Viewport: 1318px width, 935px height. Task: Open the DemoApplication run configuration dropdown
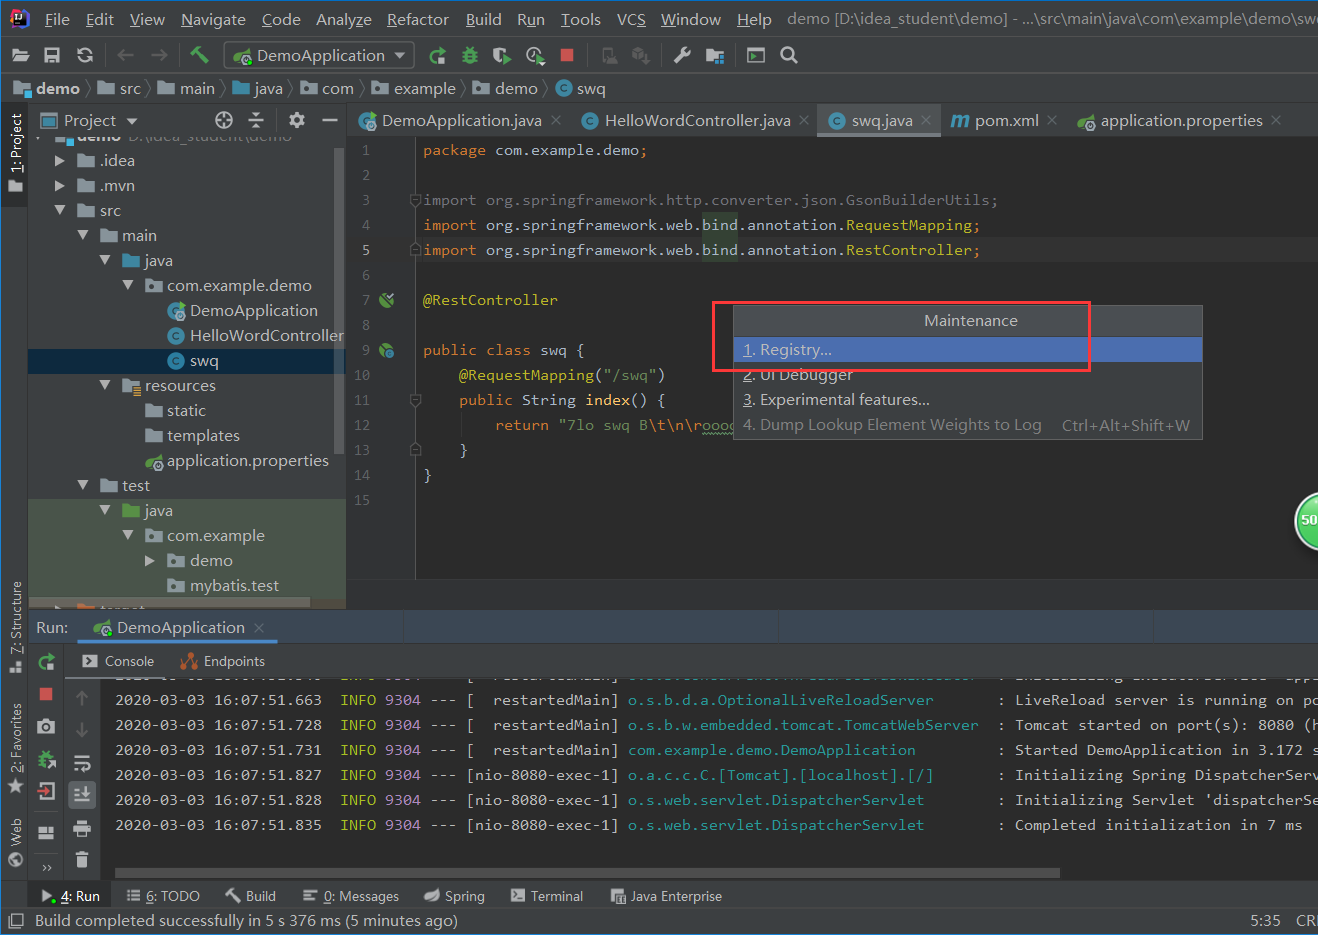point(320,56)
